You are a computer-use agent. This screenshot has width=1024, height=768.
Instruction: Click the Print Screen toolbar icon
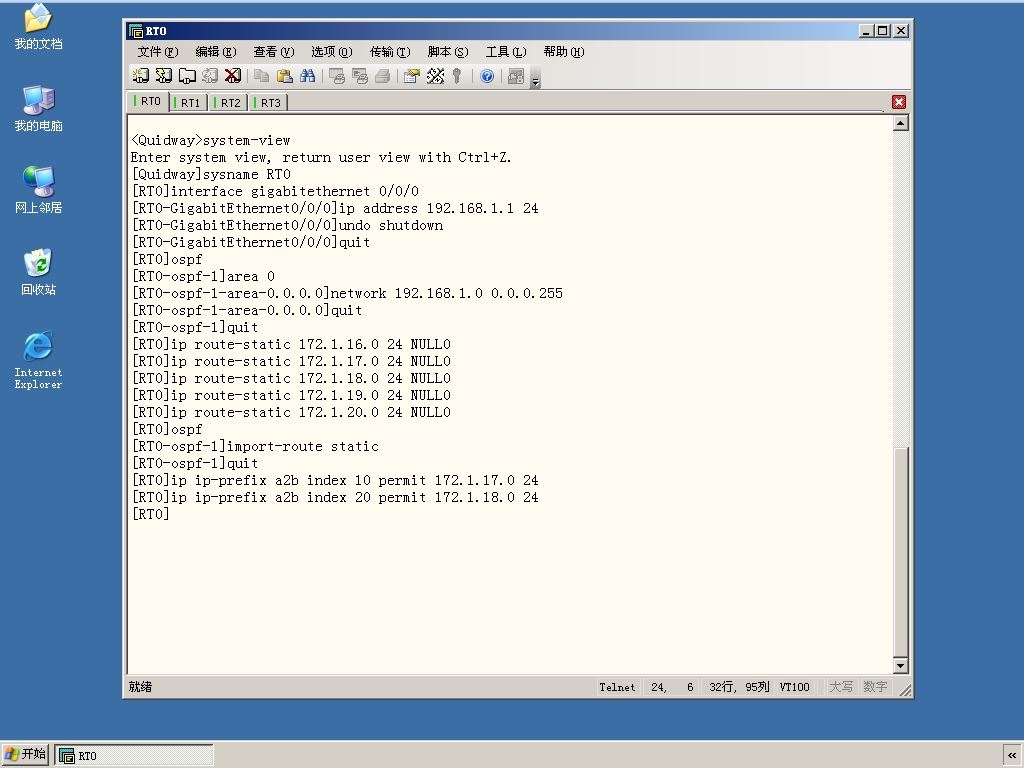336,76
